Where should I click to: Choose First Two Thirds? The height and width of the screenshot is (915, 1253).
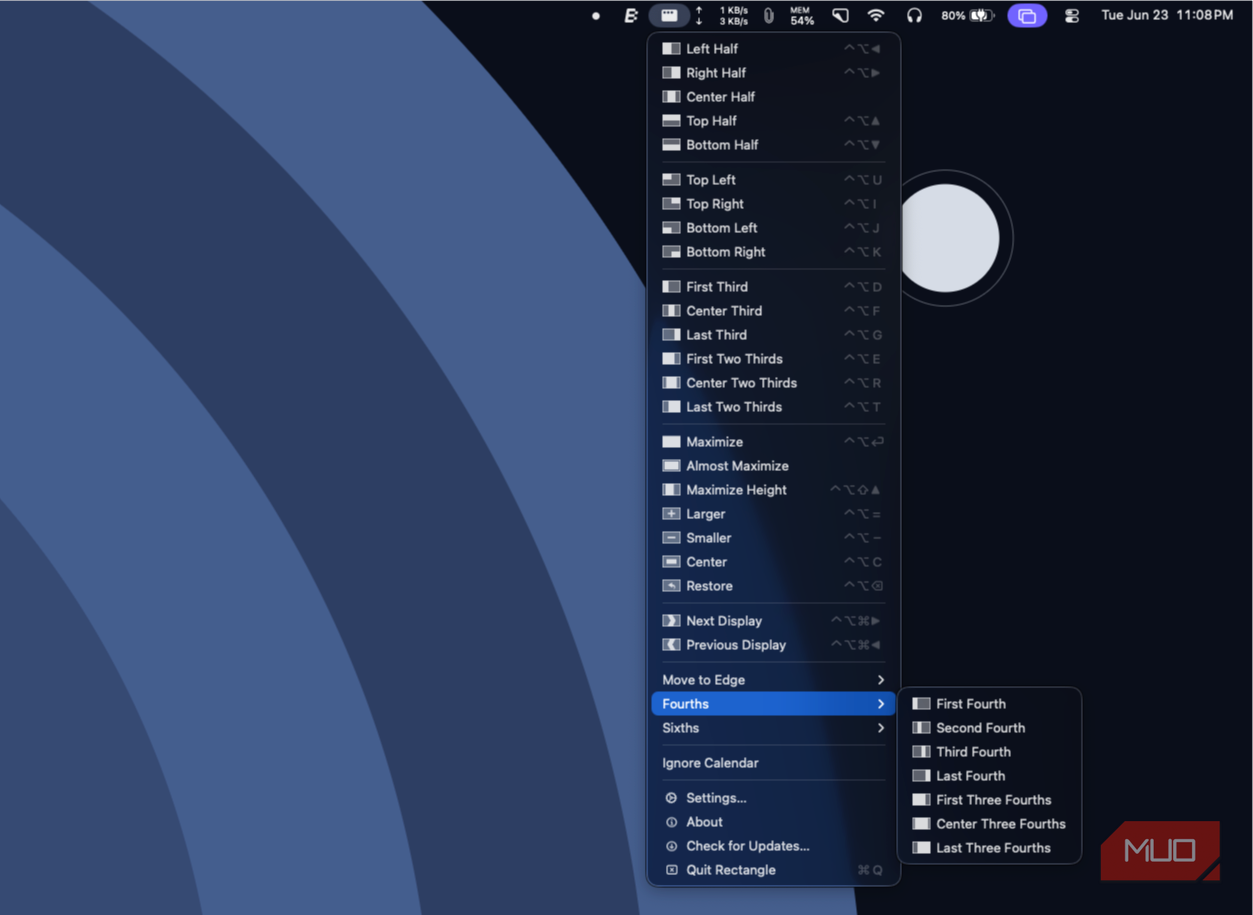click(773, 359)
